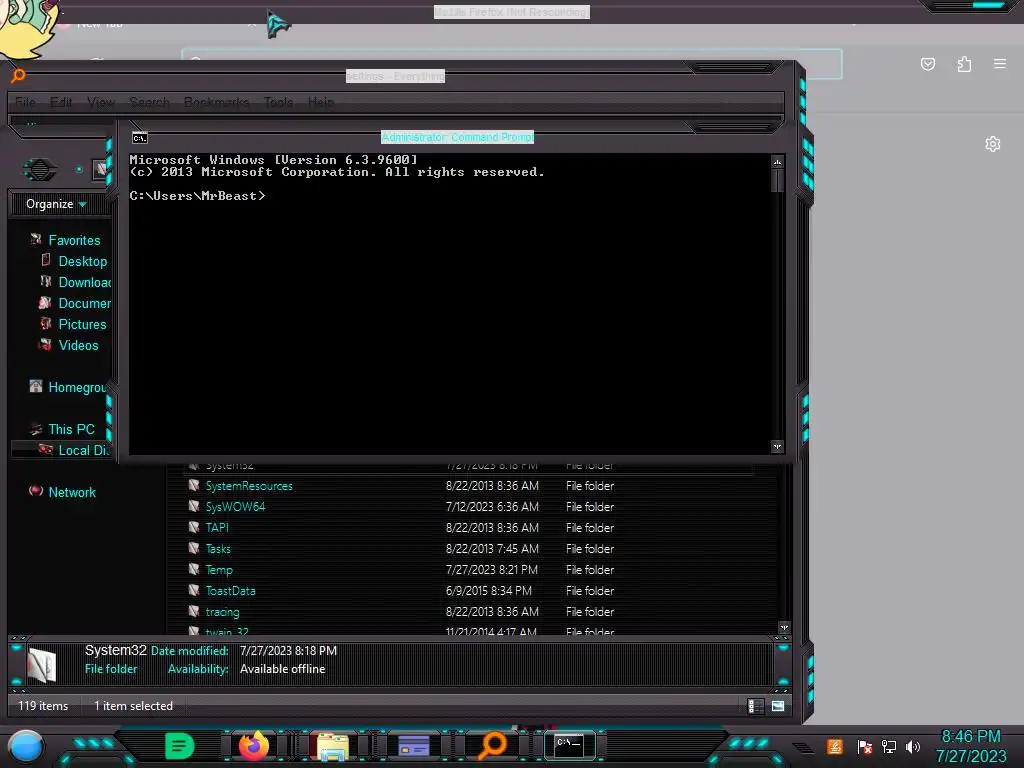Click the 7/27/2023 8:18 PM date modified value
Screen dimensions: 1024x768
click(288, 651)
